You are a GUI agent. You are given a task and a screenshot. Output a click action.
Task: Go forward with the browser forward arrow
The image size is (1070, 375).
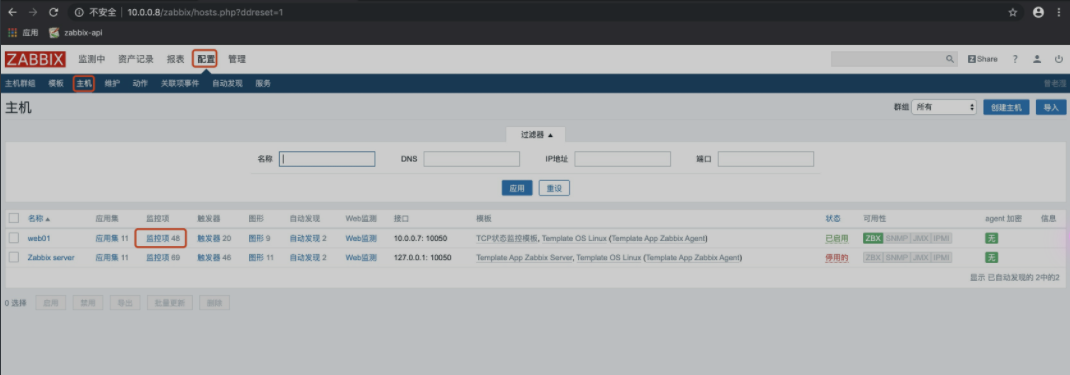point(33,12)
